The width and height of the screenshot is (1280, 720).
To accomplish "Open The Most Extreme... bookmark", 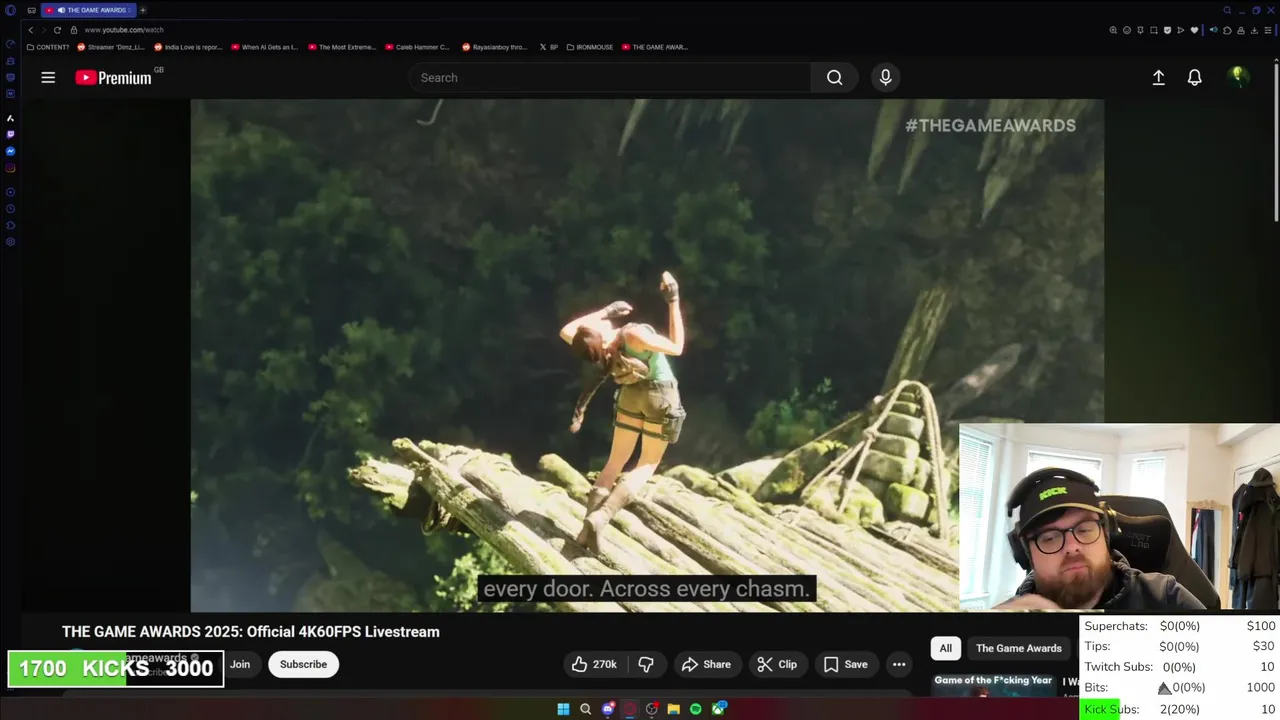I will pos(342,47).
